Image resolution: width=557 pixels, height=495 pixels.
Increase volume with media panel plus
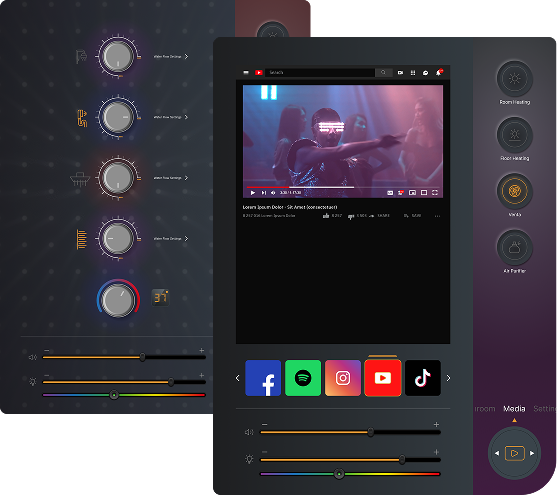(436, 424)
